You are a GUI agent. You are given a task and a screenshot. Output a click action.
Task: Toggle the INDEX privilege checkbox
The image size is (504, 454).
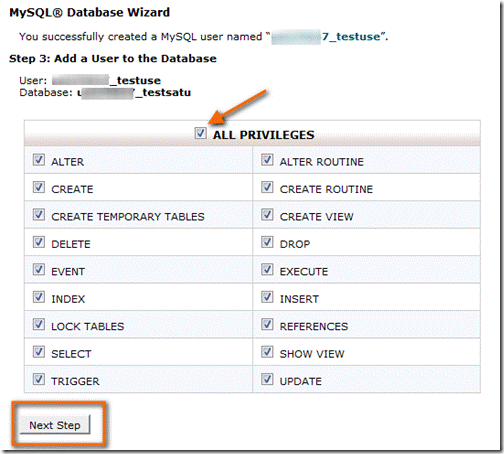coord(39,297)
